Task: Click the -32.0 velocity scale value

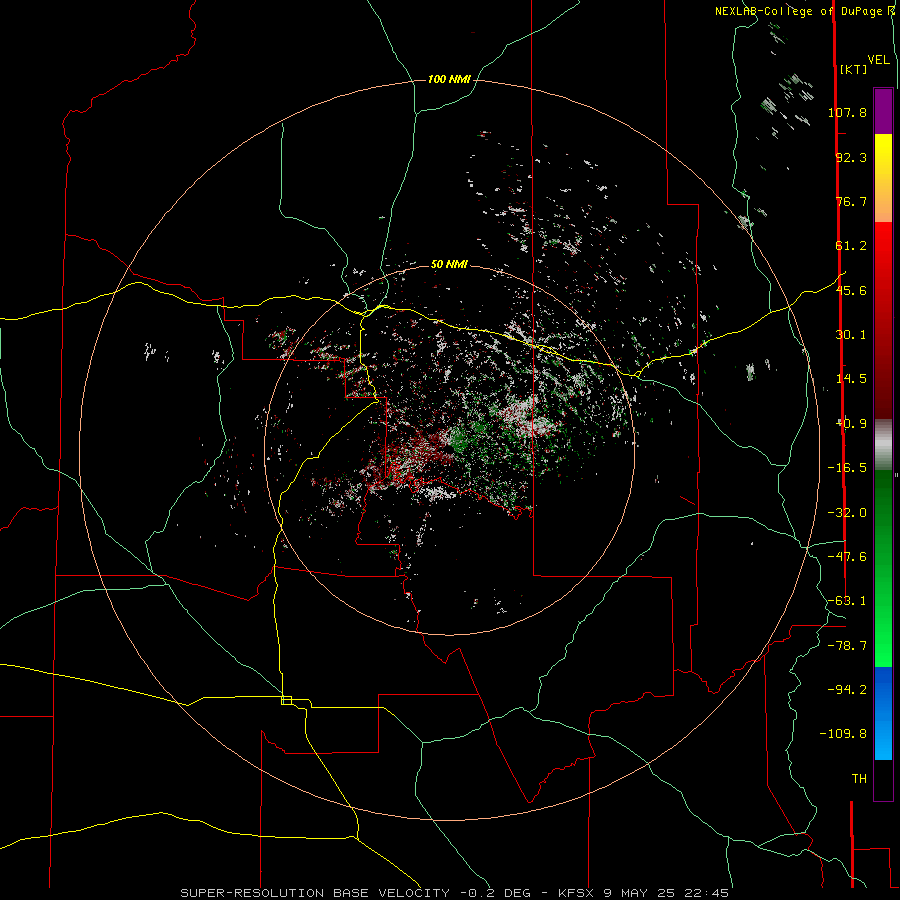Action: pyautogui.click(x=847, y=513)
